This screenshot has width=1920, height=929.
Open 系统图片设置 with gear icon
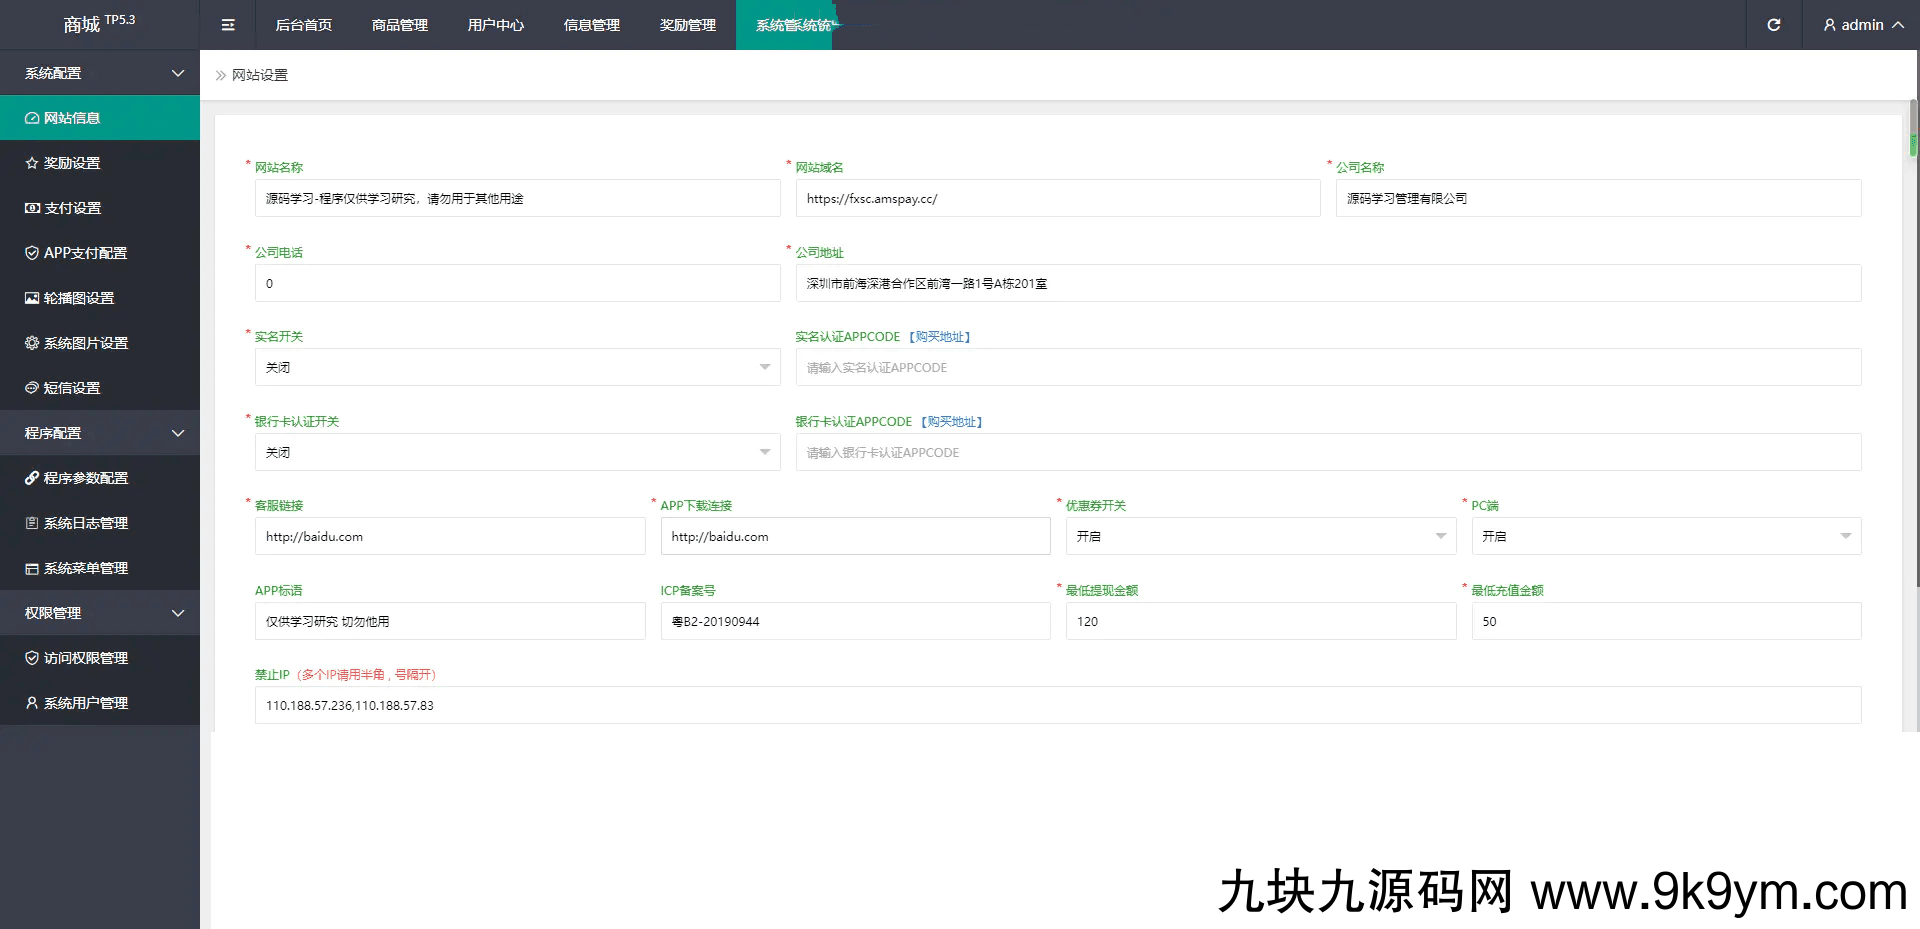pyautogui.click(x=85, y=343)
